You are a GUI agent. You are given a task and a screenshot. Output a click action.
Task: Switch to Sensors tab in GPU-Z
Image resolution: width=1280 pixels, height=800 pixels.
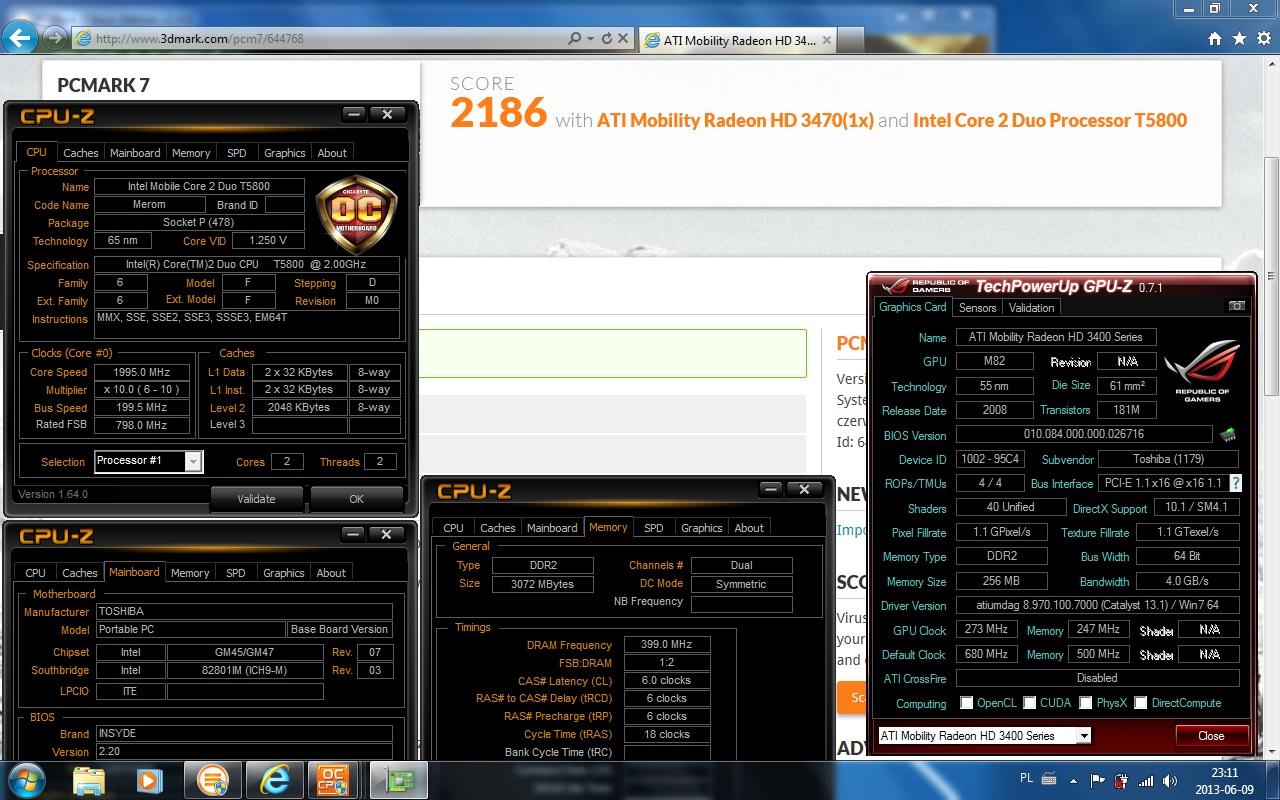(x=977, y=308)
